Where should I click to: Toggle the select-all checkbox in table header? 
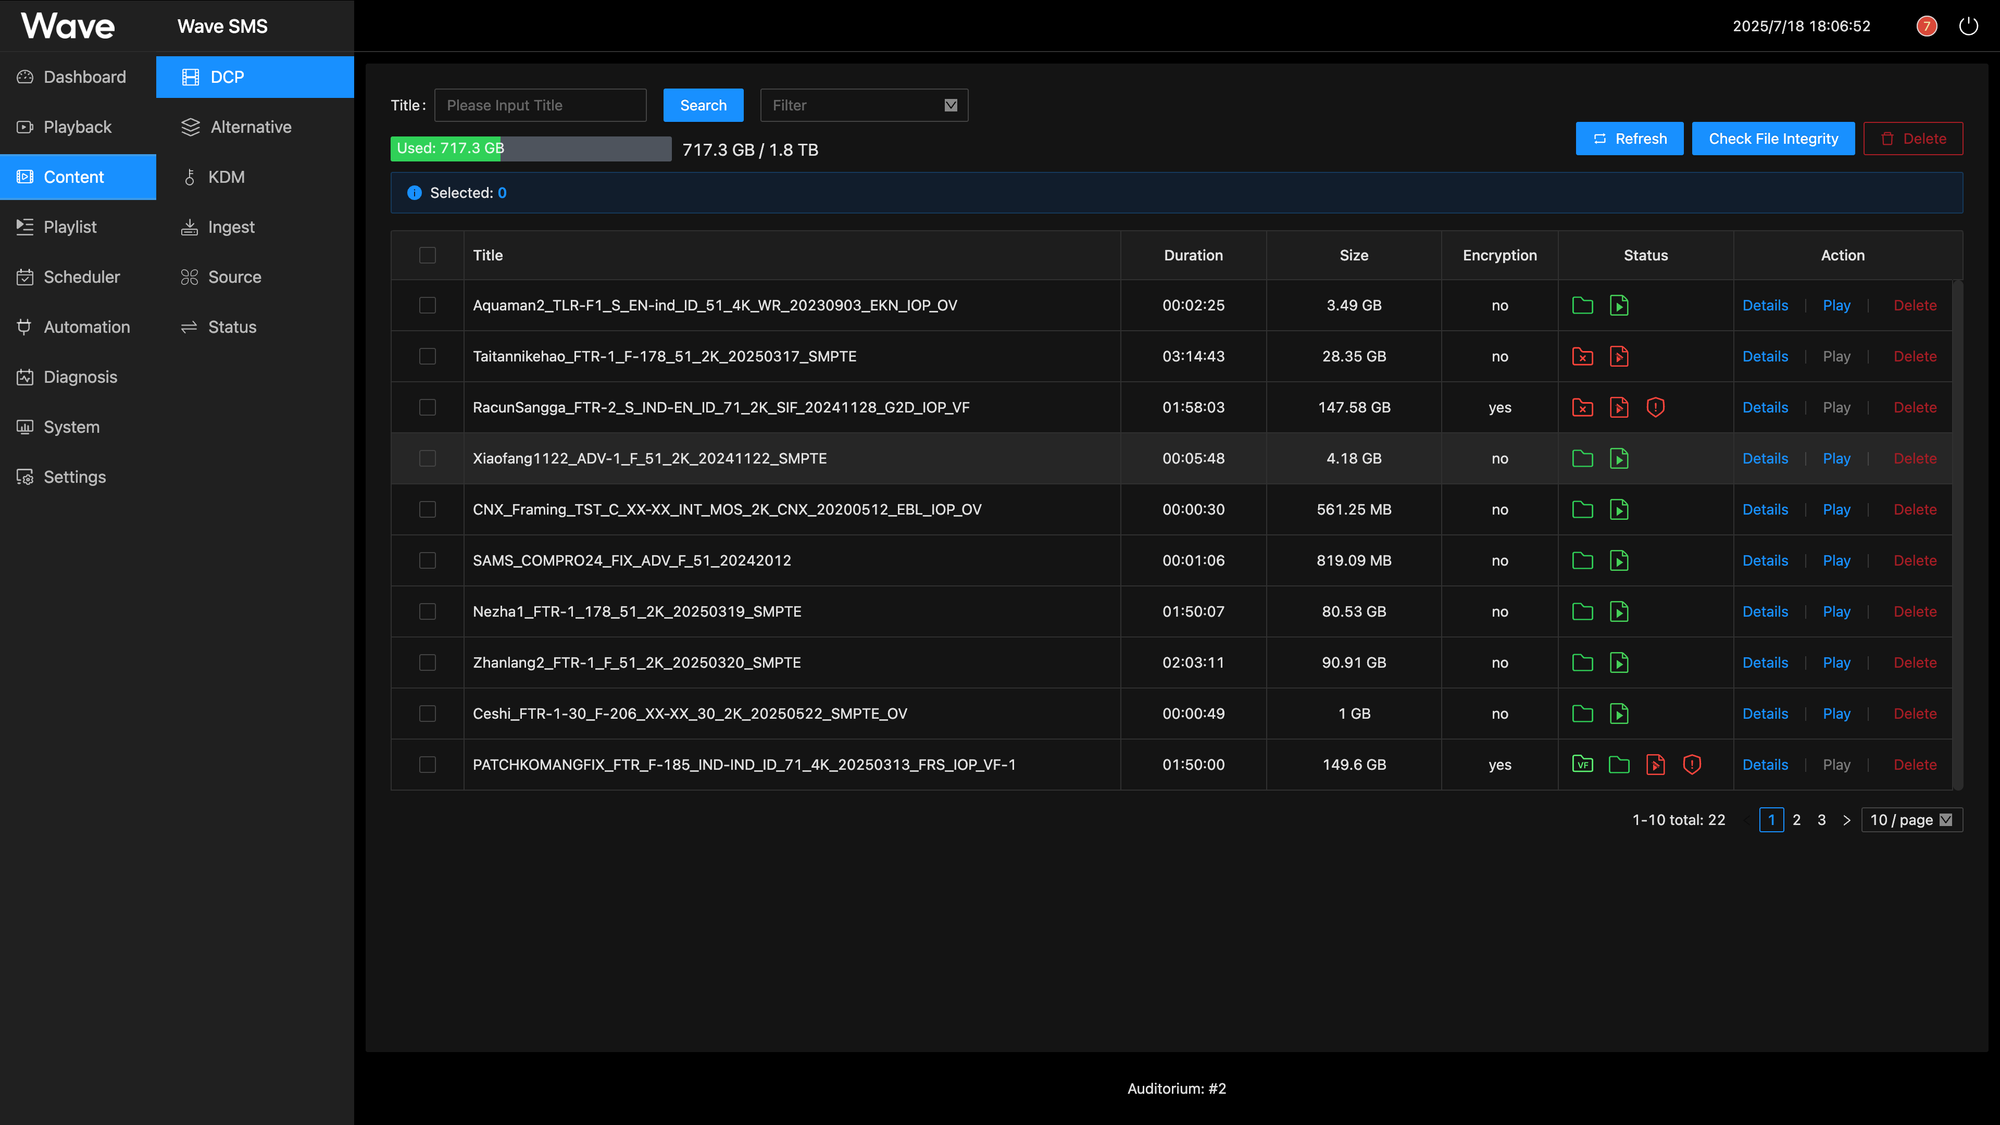[x=427, y=255]
